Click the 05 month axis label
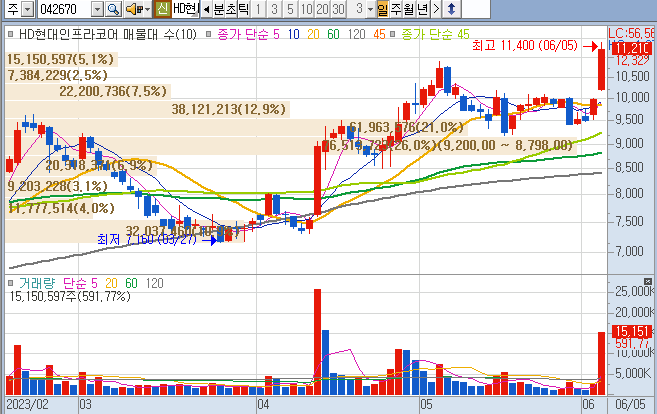 [426, 405]
